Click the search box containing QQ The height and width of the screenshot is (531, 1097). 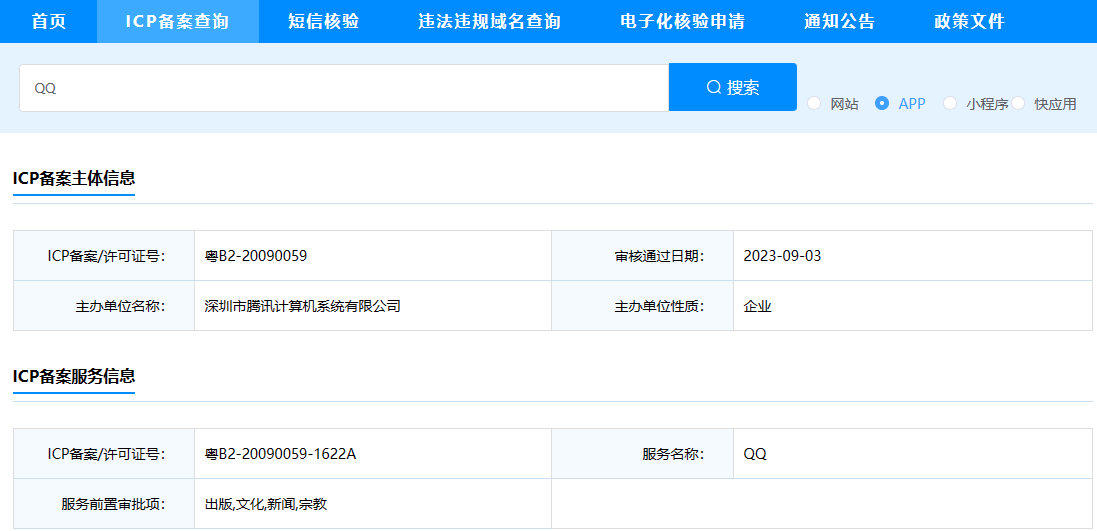pos(344,88)
